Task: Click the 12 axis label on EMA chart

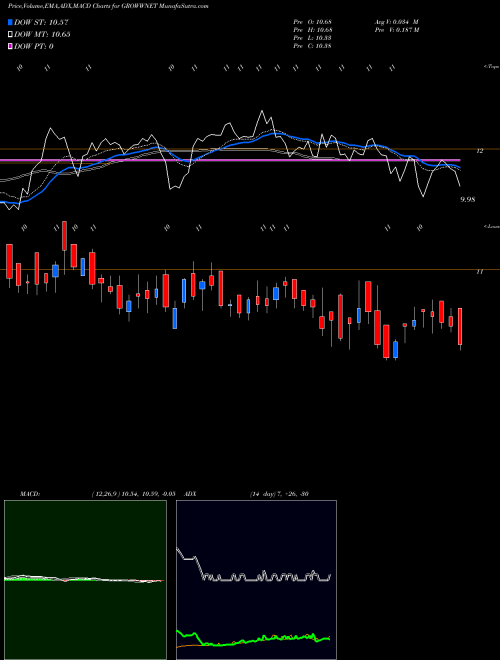Action: 480,151
